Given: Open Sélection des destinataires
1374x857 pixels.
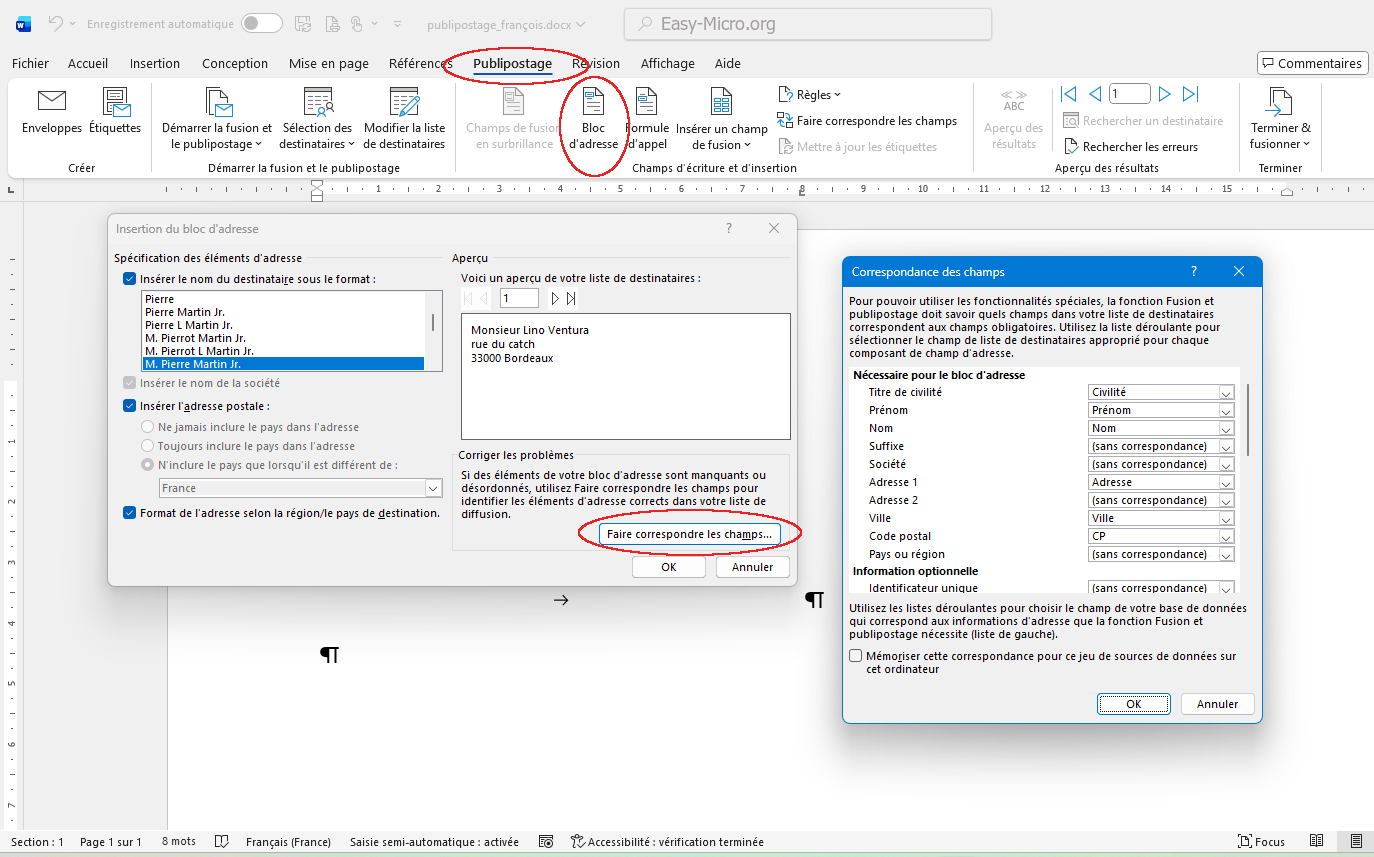Looking at the screenshot, I should (x=317, y=117).
